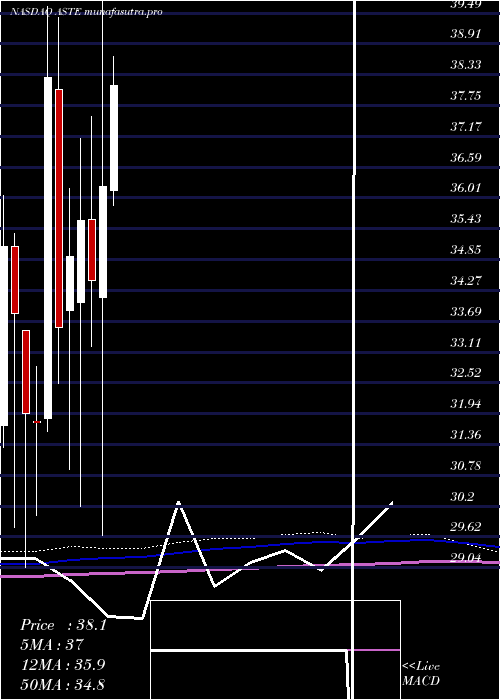Click the 36.01 price axis label

(x=466, y=188)
